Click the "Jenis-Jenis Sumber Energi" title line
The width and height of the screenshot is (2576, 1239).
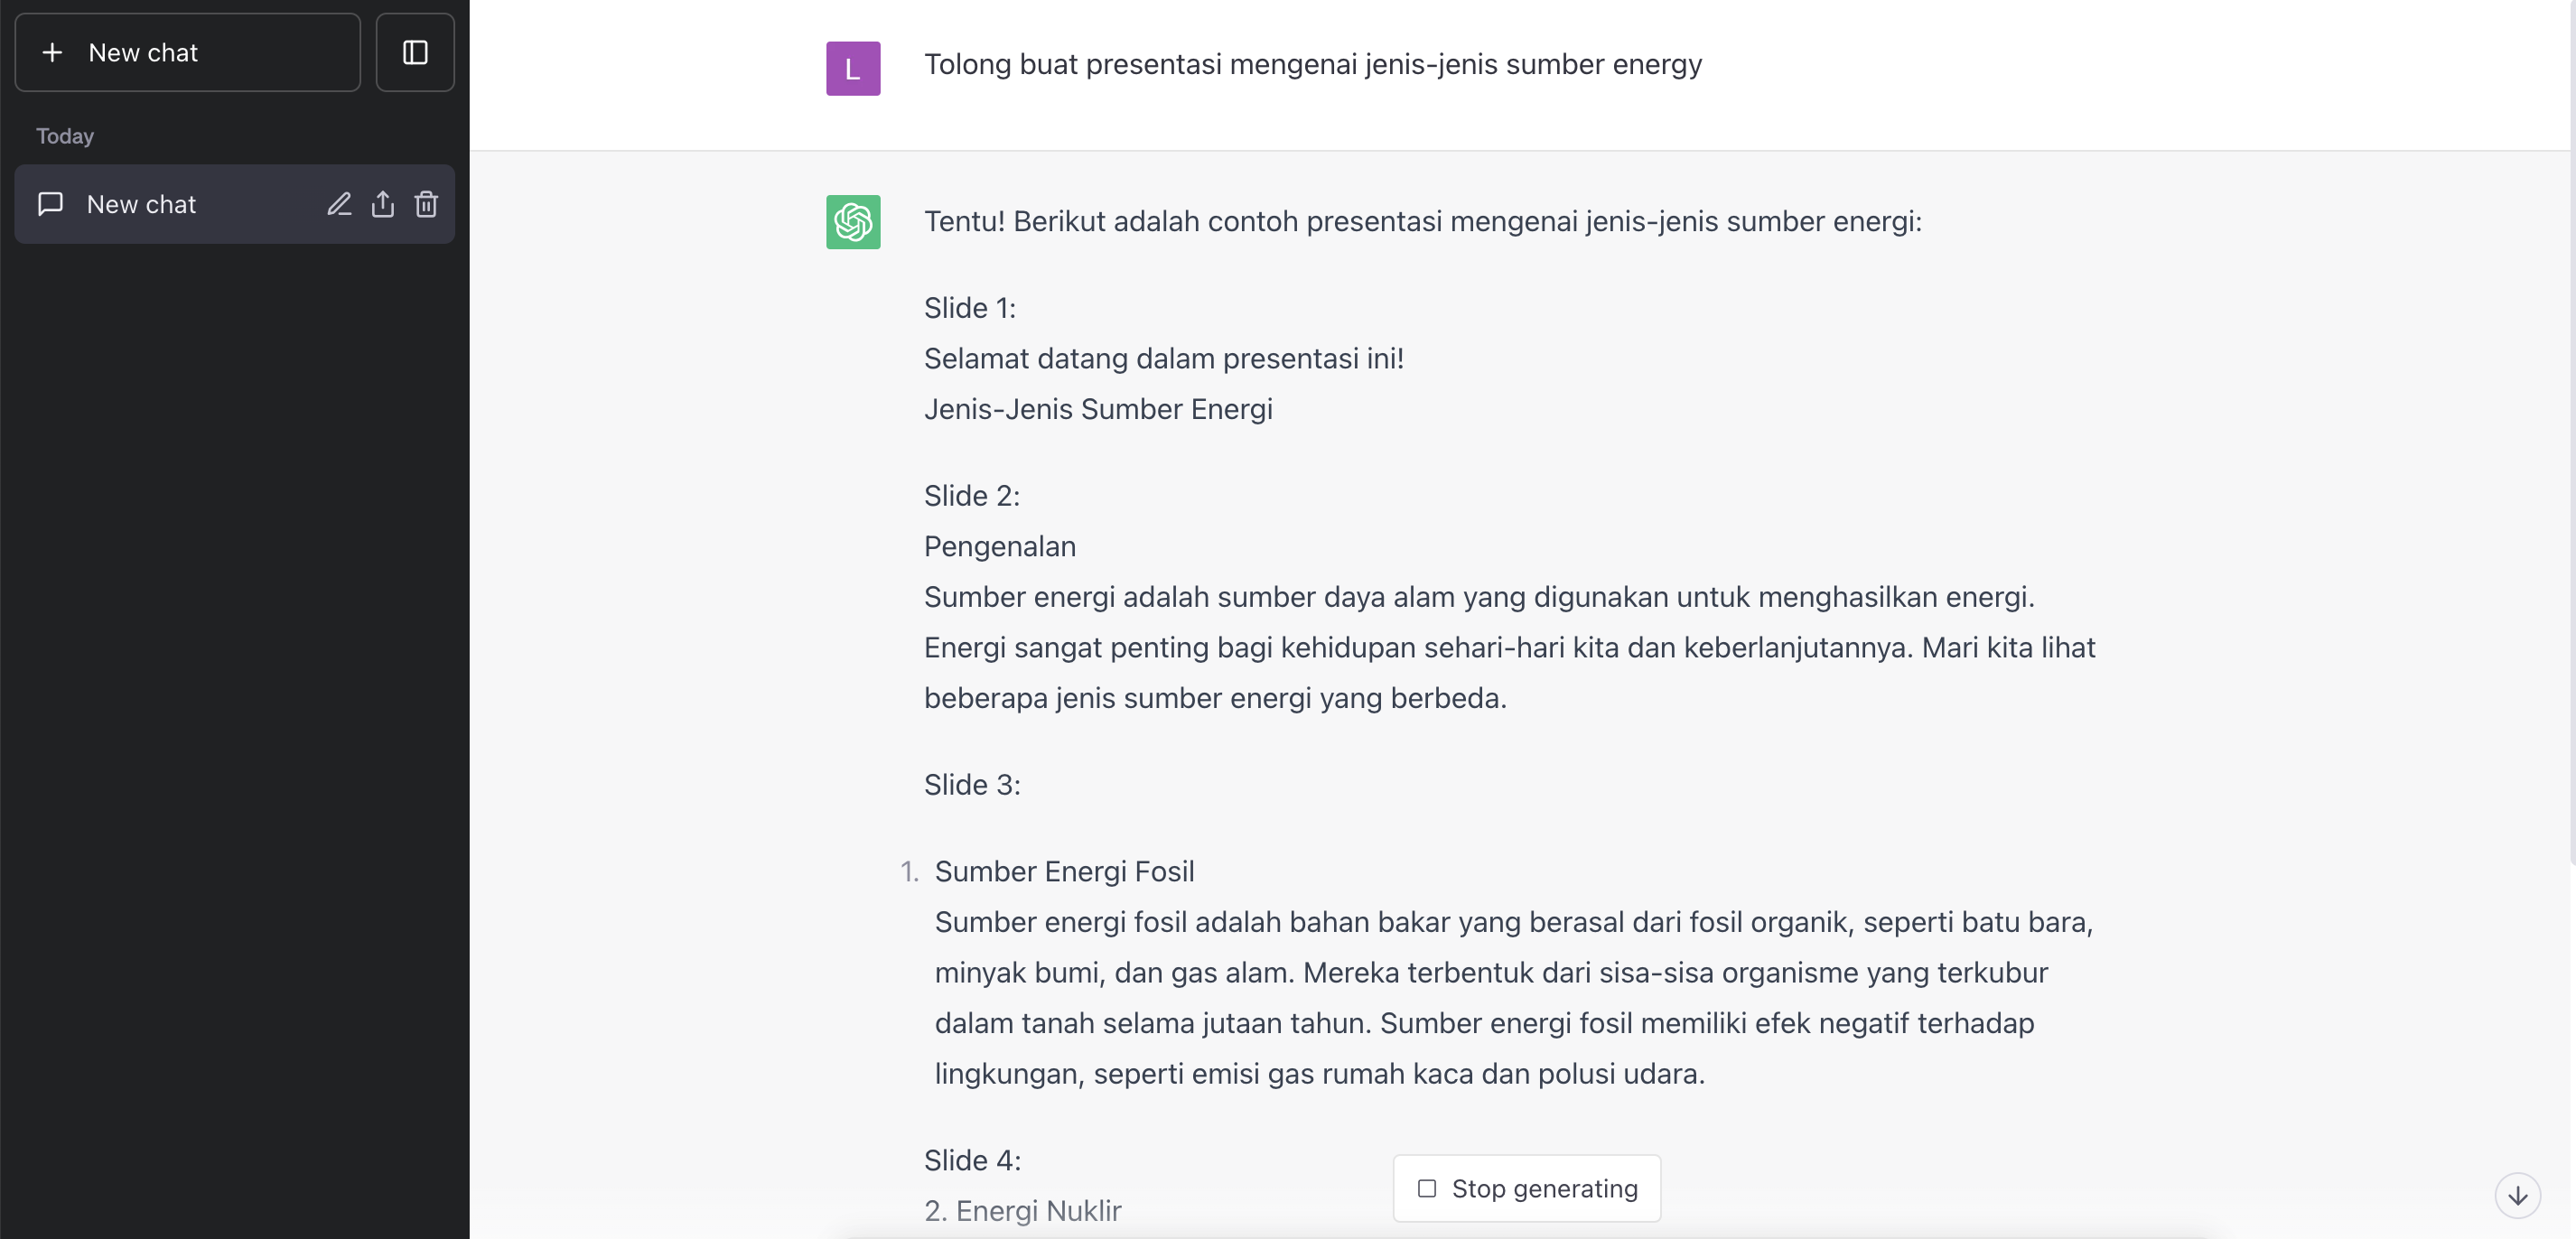pos(1097,409)
